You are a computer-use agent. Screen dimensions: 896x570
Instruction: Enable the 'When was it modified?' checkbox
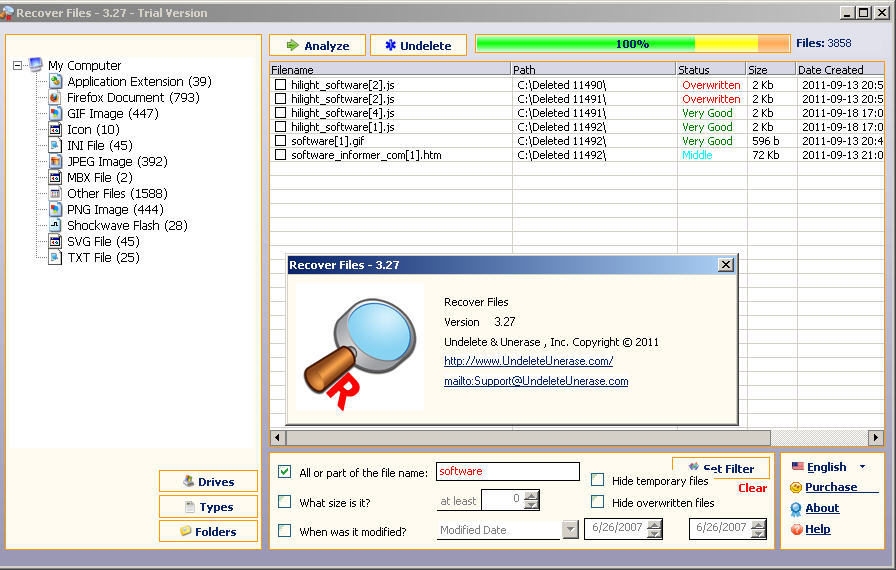click(285, 531)
